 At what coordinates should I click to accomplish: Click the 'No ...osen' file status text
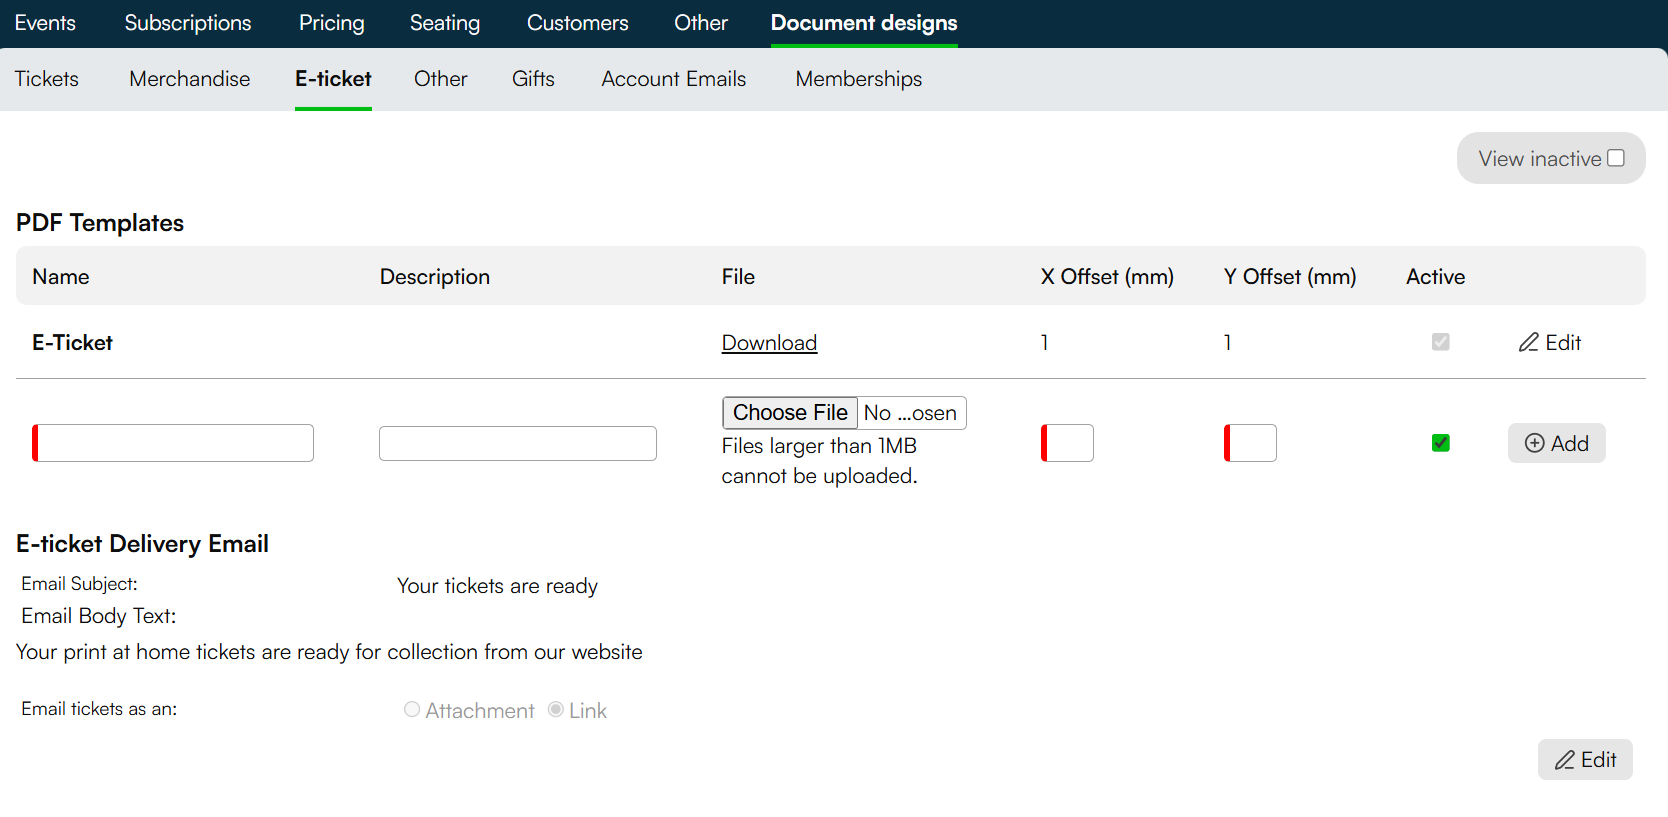pos(910,413)
